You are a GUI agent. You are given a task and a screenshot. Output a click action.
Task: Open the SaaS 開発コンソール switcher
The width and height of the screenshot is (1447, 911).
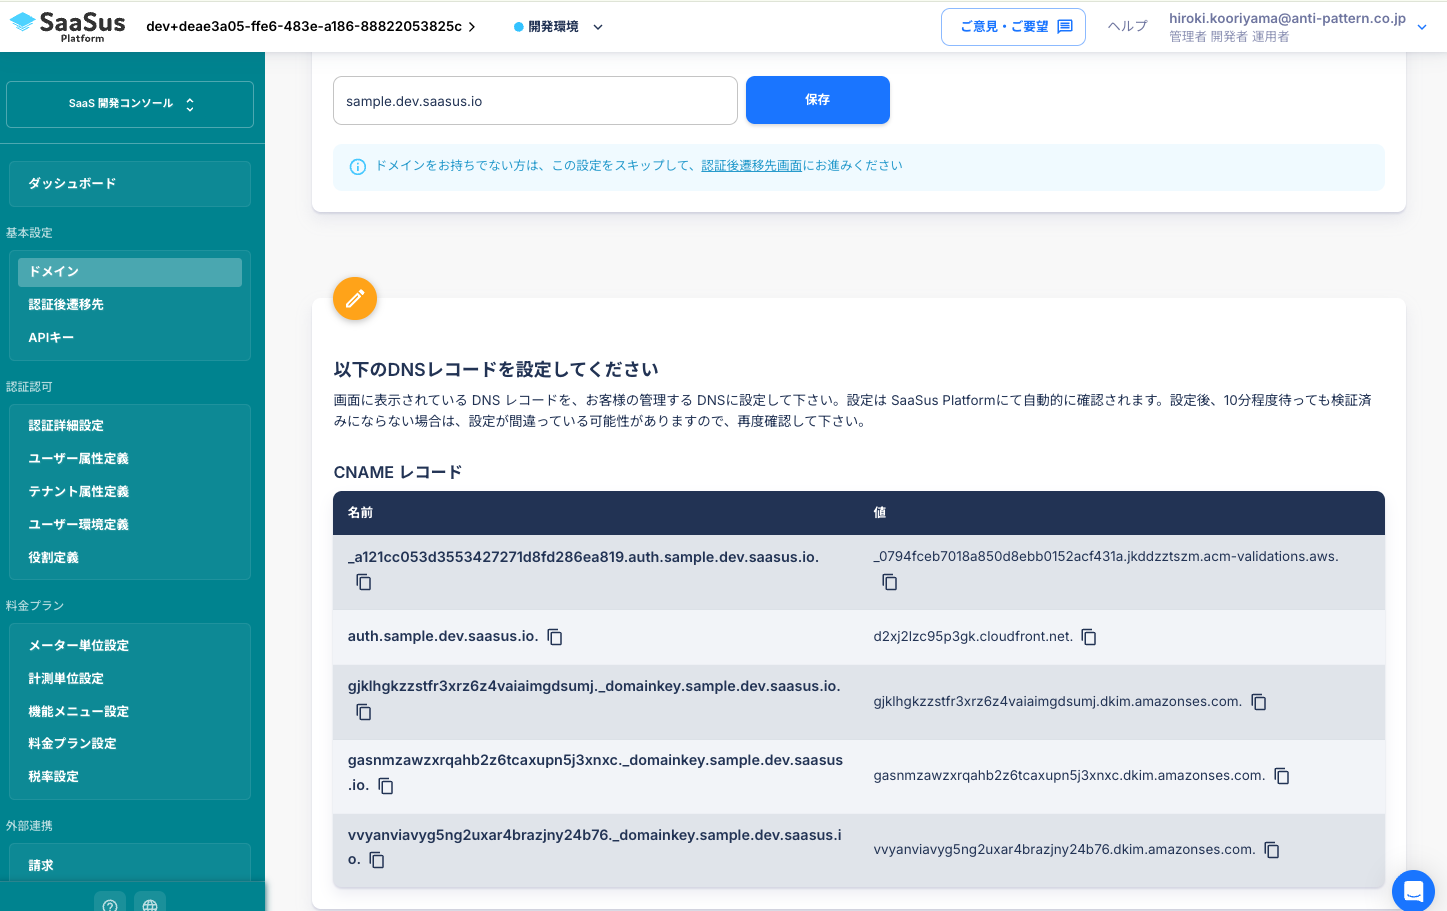129,103
